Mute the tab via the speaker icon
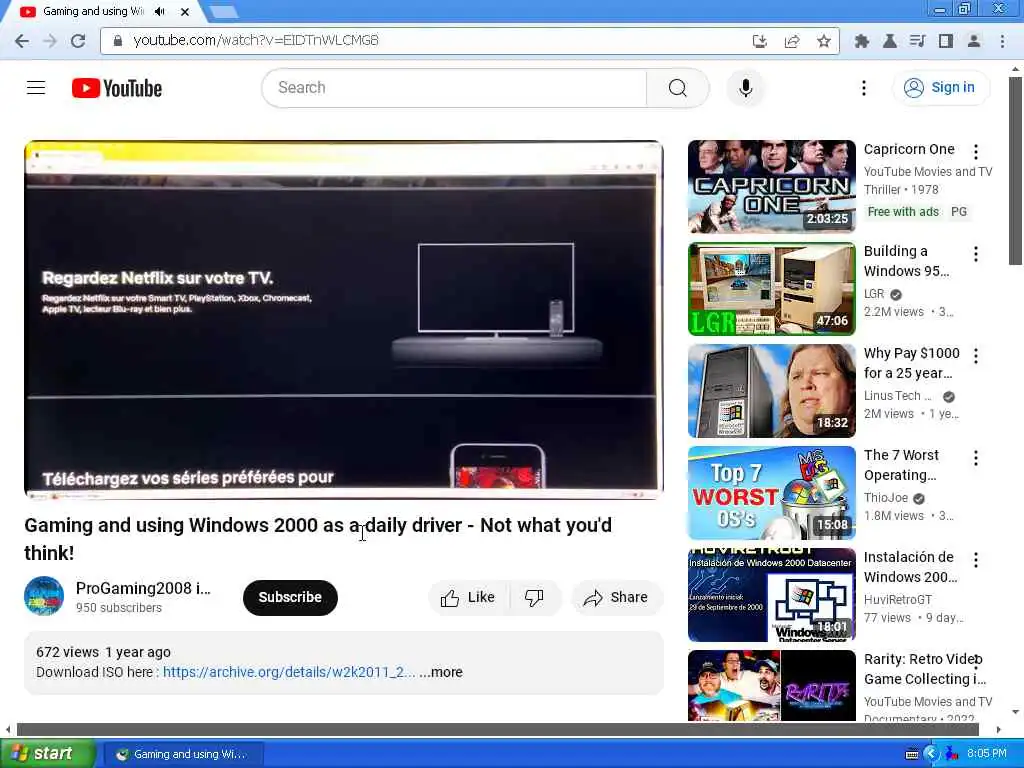The image size is (1024, 768). point(159,11)
